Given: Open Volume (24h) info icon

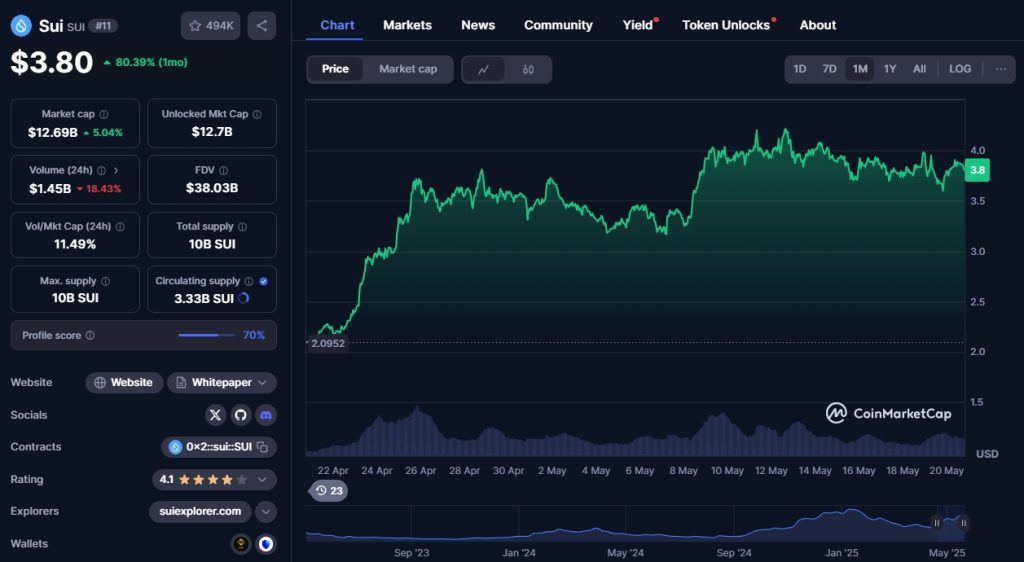Looking at the screenshot, I should pyautogui.click(x=101, y=170).
